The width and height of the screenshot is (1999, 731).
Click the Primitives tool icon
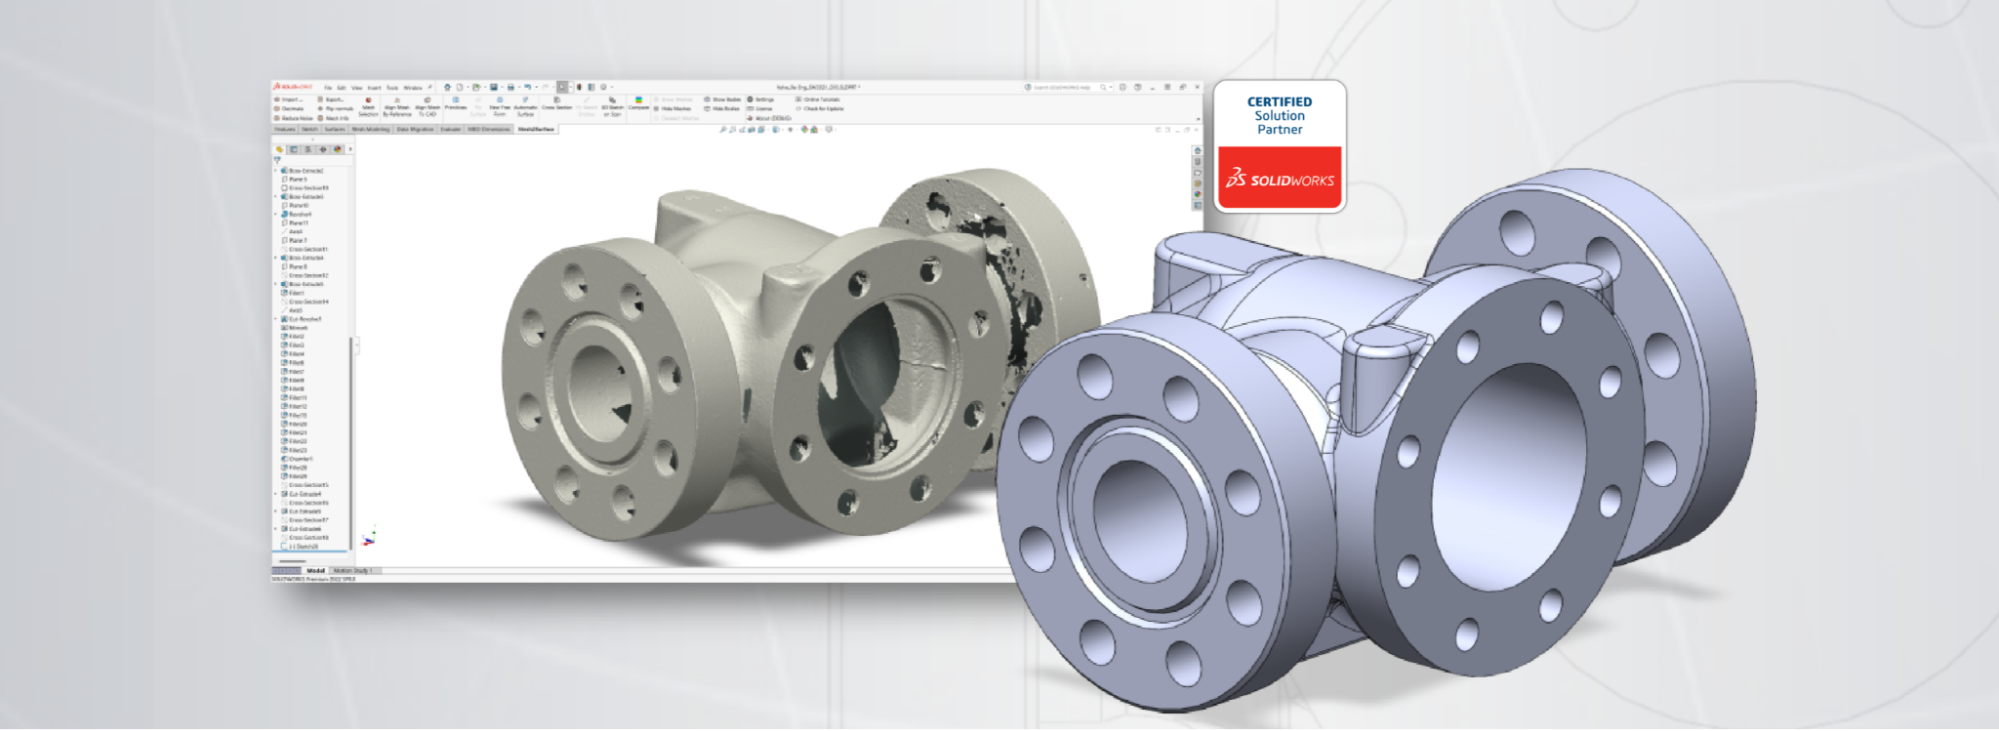click(x=456, y=100)
